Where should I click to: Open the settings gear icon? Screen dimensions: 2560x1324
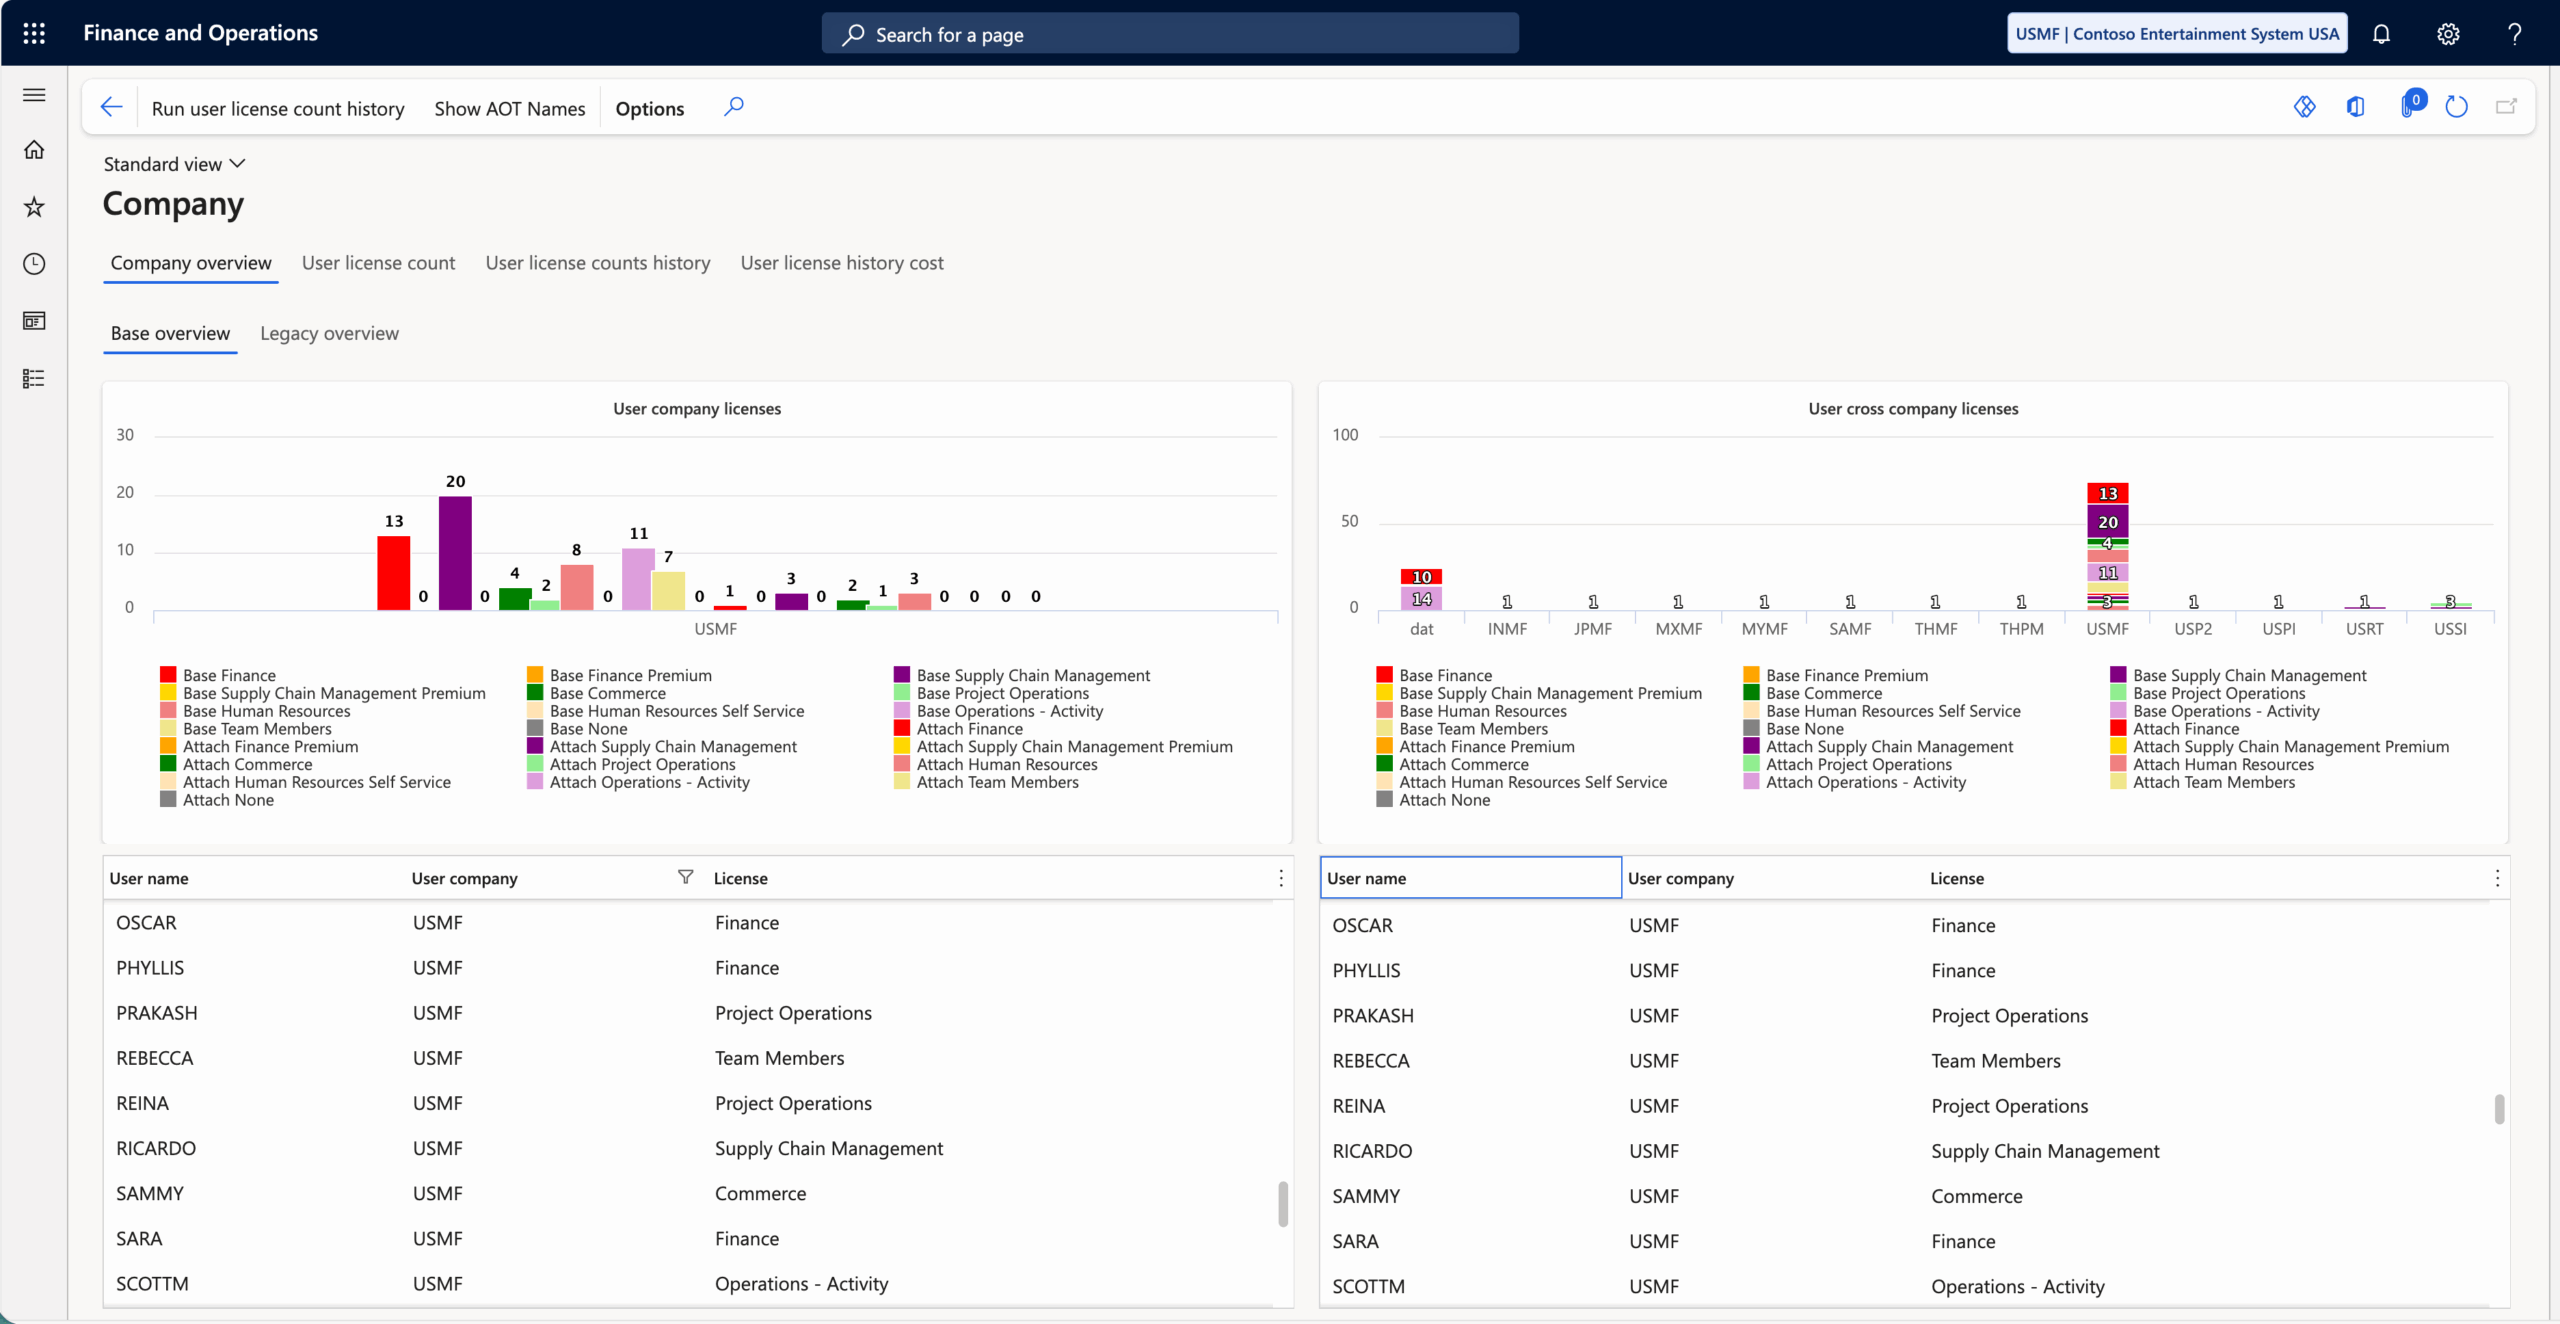click(x=2447, y=34)
